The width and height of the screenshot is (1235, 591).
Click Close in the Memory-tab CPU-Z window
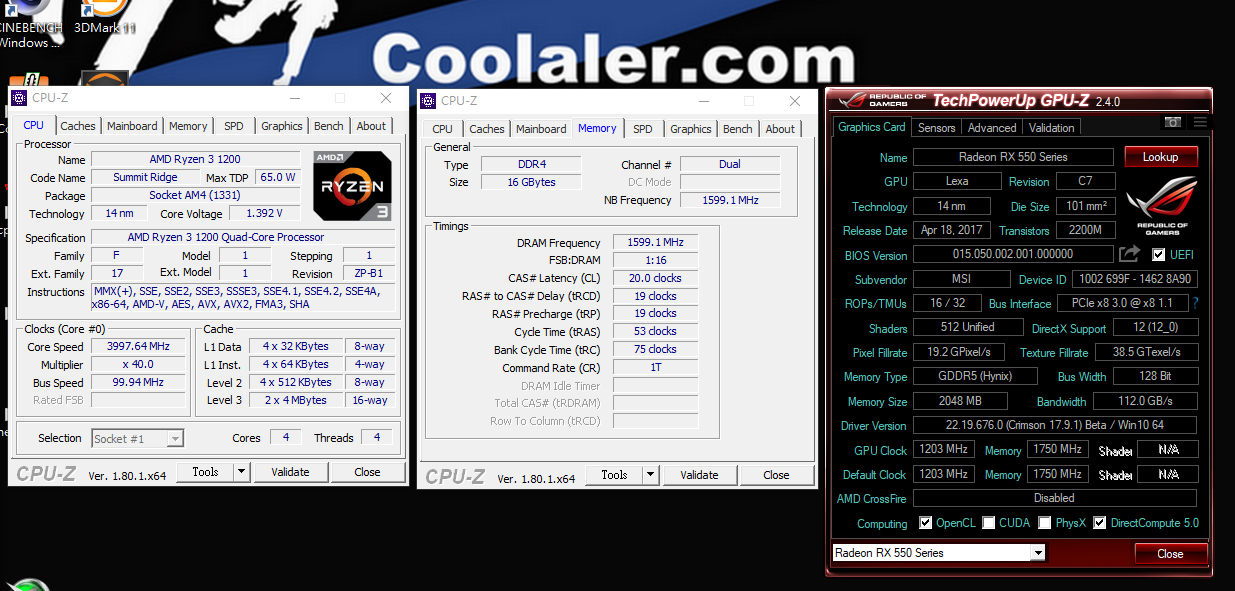point(776,475)
